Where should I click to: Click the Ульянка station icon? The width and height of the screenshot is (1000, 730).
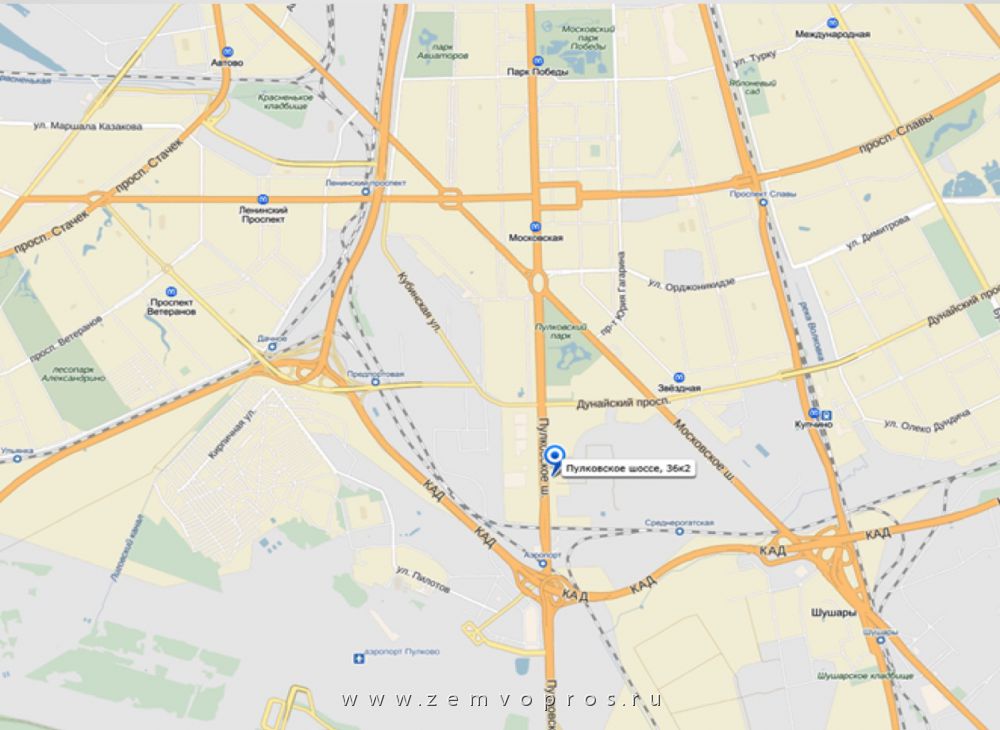(x=17, y=458)
